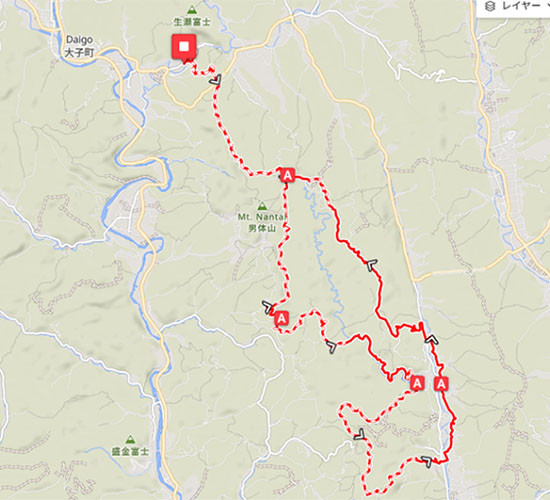This screenshot has width=550, height=500.
Task: Click the 盛金富士 mountain peak icon
Action: pos(130,439)
